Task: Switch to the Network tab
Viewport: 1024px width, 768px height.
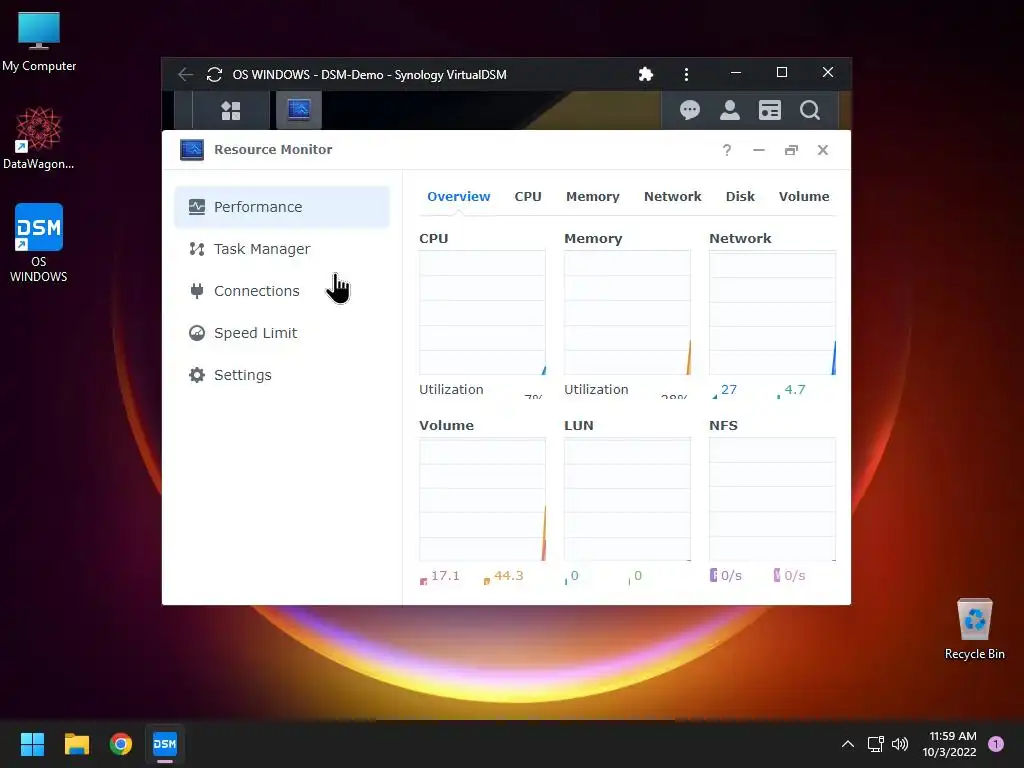Action: tap(672, 197)
